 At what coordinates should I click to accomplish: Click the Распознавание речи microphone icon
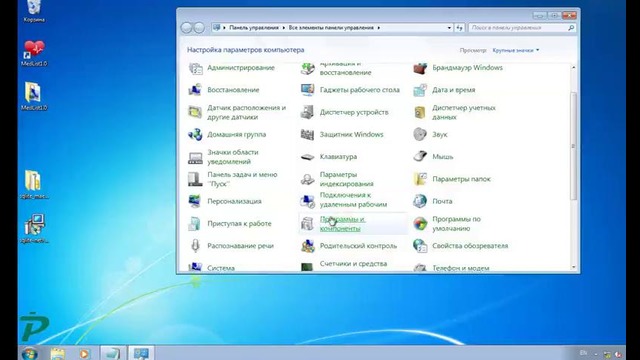[195, 246]
